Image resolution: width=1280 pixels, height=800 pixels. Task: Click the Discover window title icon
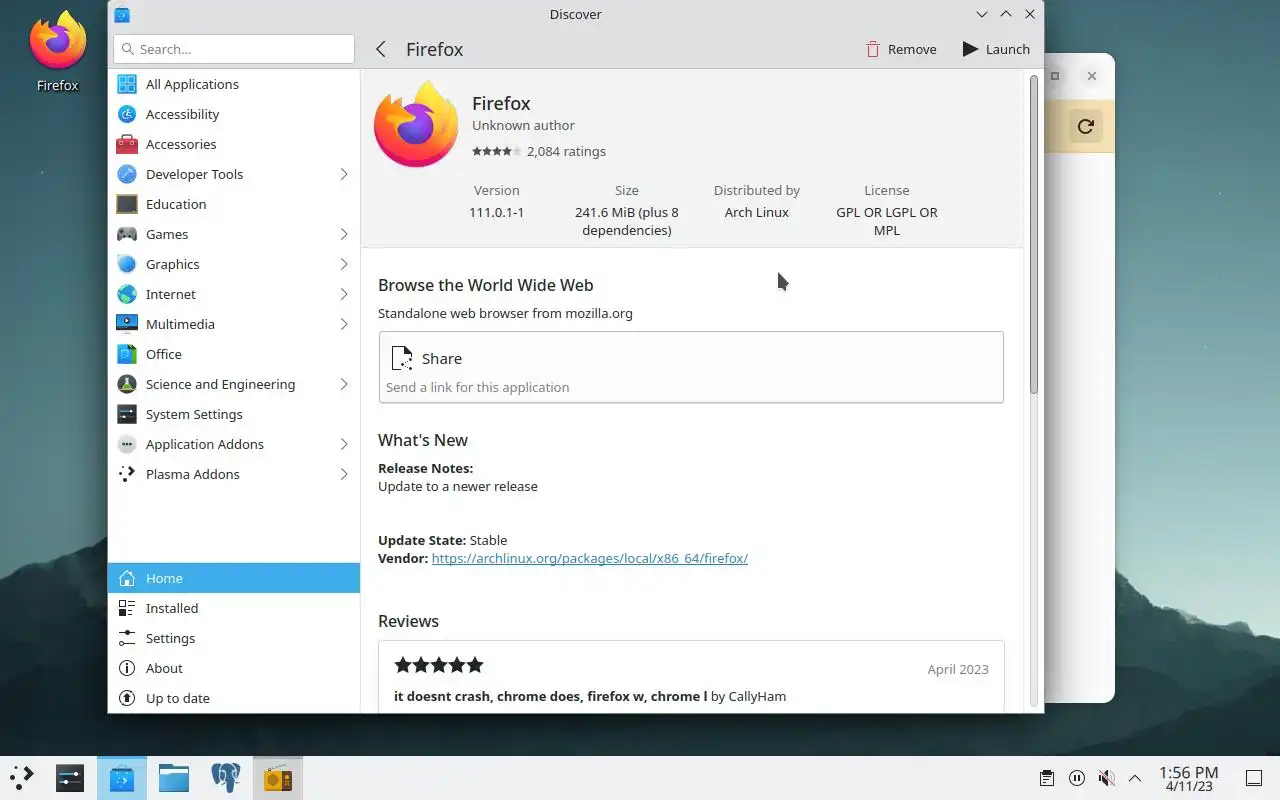tap(121, 14)
